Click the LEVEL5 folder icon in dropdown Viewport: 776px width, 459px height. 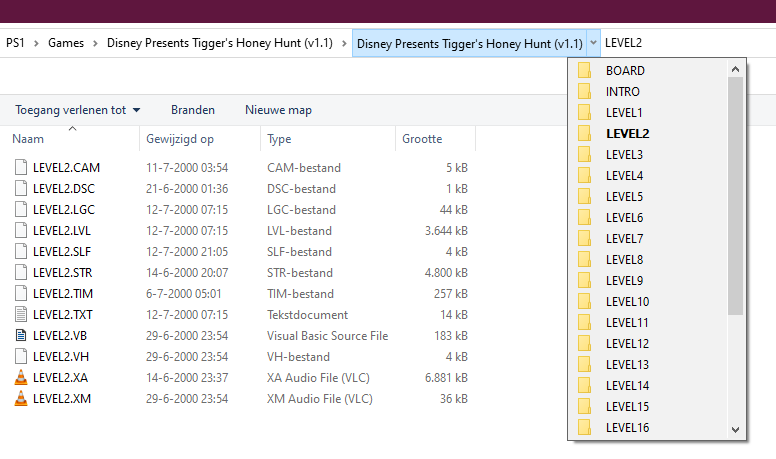coord(584,197)
